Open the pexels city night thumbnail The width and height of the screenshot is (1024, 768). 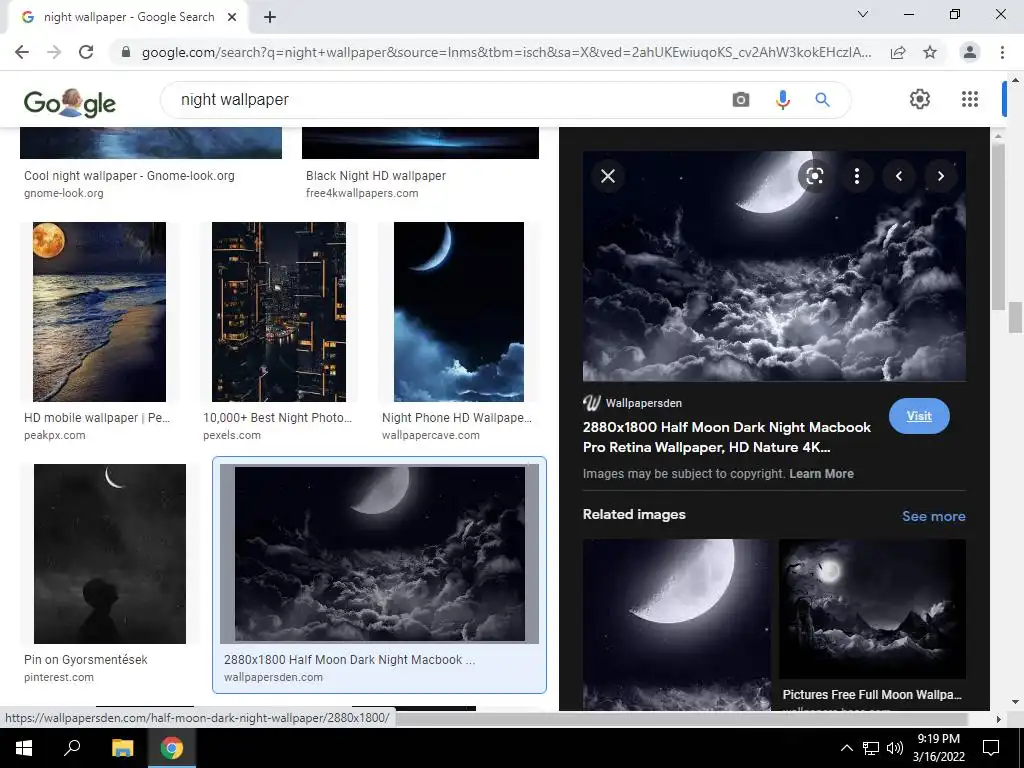coord(279,312)
